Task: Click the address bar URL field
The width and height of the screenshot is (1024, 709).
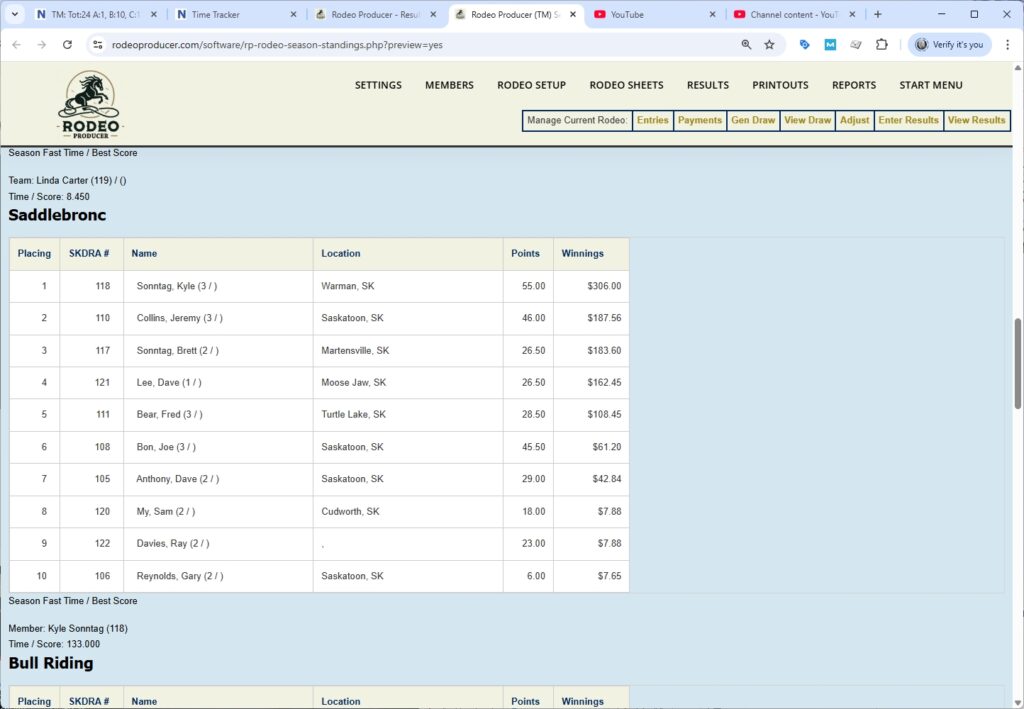Action: coord(400,45)
